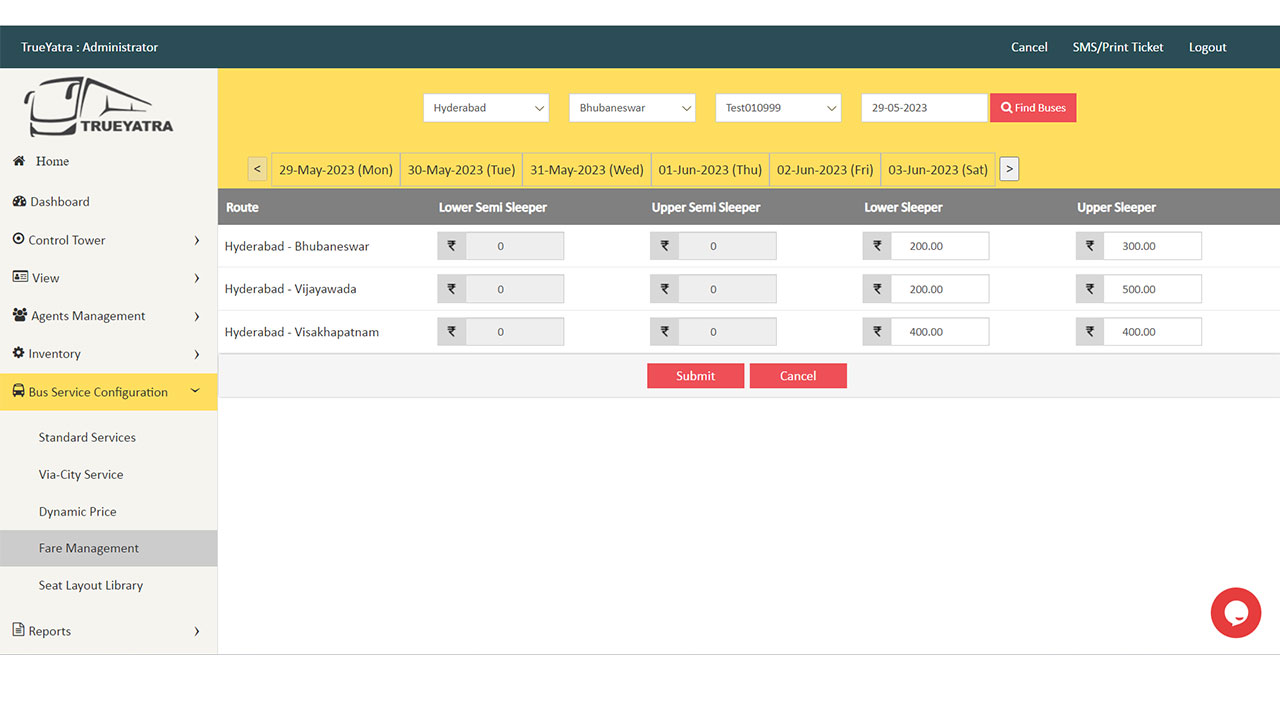Click the TrueYatra bus logo
Image resolution: width=1280 pixels, height=720 pixels.
[x=99, y=108]
